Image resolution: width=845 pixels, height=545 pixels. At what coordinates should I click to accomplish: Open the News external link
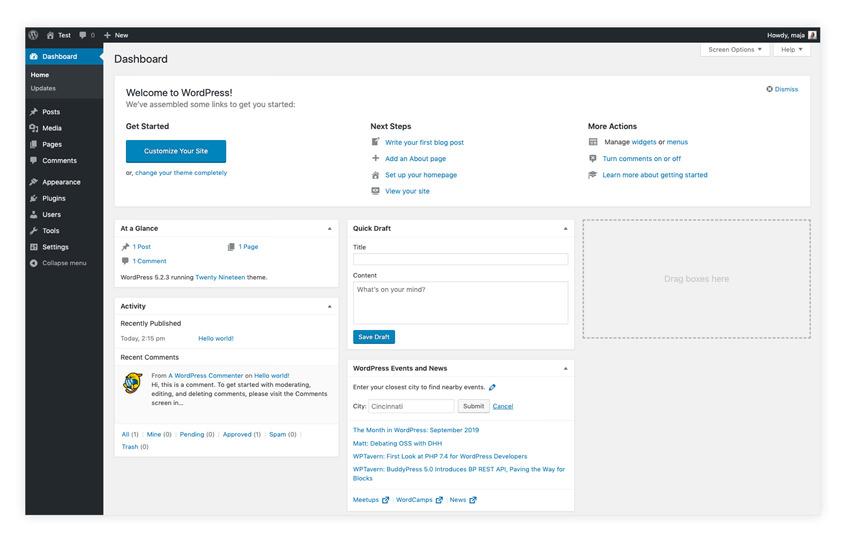pos(463,500)
